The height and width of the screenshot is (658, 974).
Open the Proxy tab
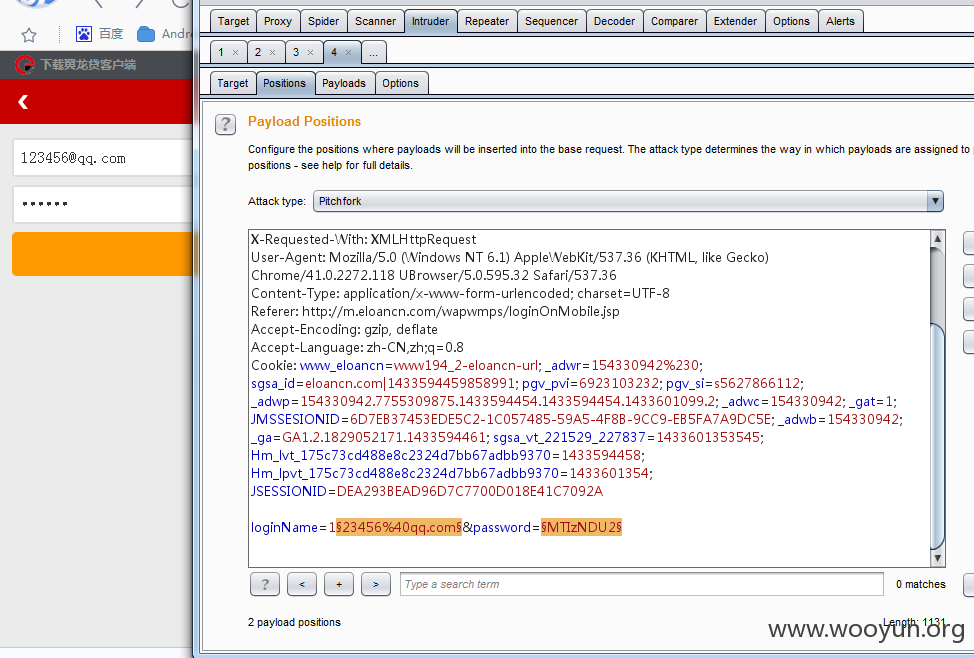click(278, 21)
